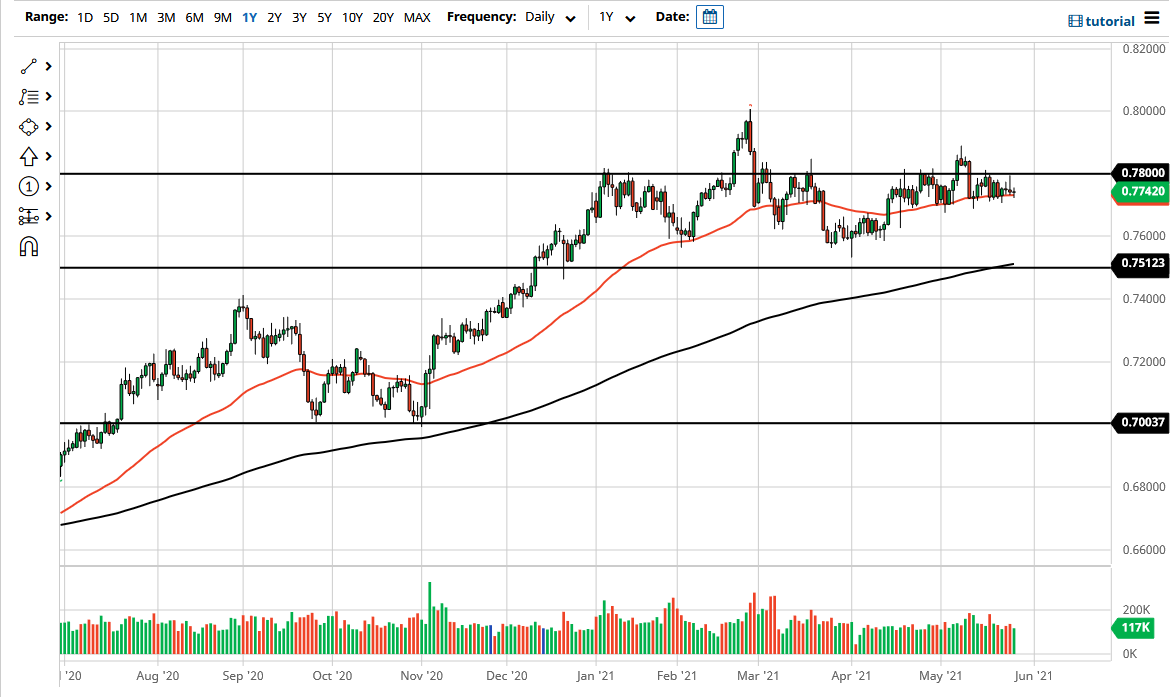Open the Date calendar picker
Screen dimensions: 1175x697
(x=709, y=16)
